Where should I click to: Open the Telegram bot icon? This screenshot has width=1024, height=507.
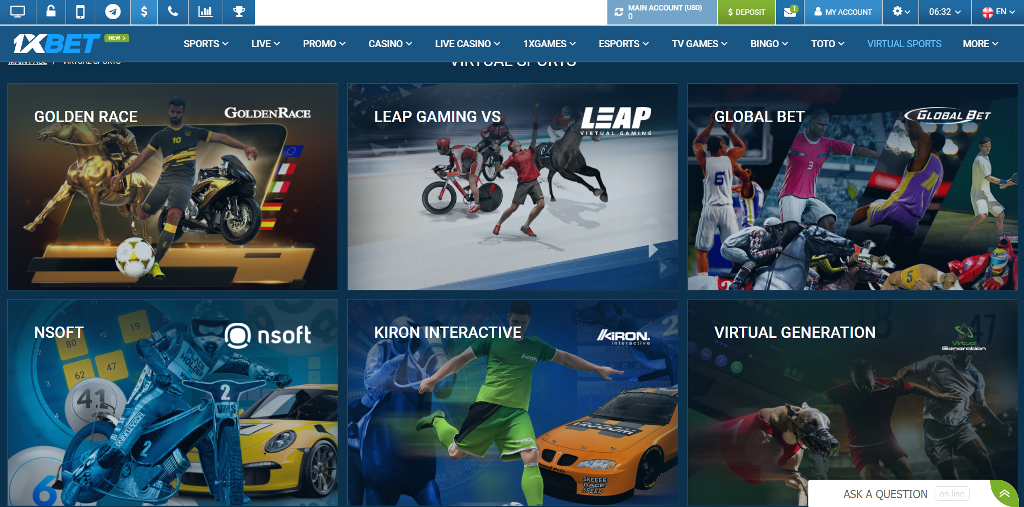[x=113, y=12]
